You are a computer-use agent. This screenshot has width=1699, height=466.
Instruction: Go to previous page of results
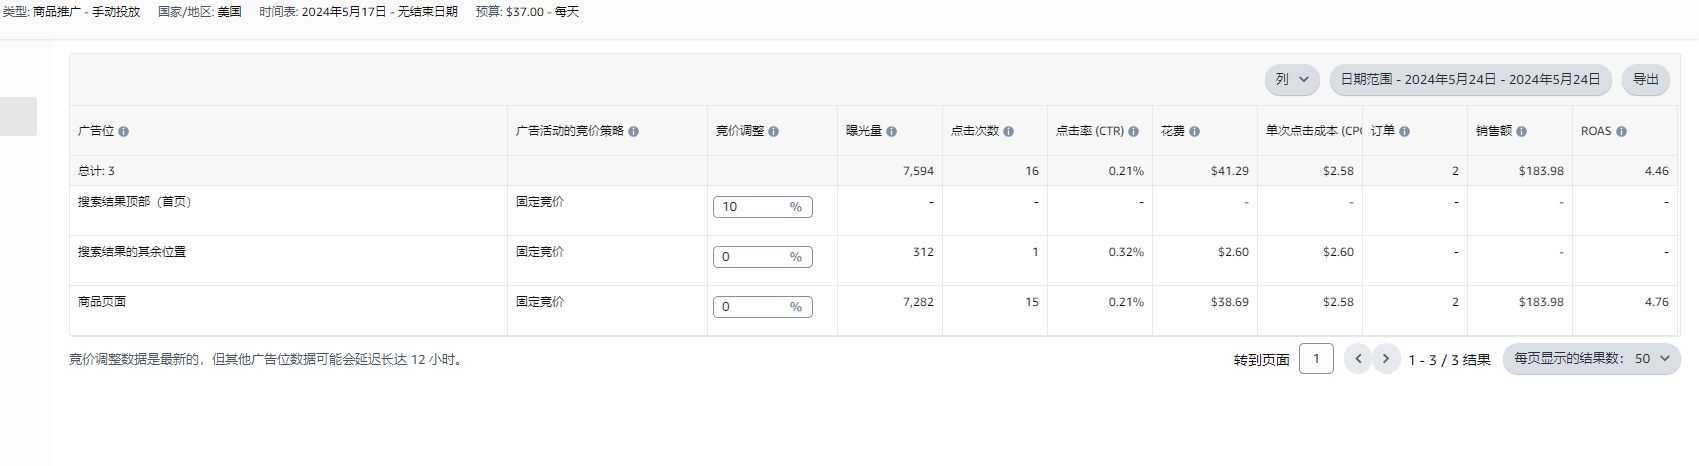click(1357, 359)
